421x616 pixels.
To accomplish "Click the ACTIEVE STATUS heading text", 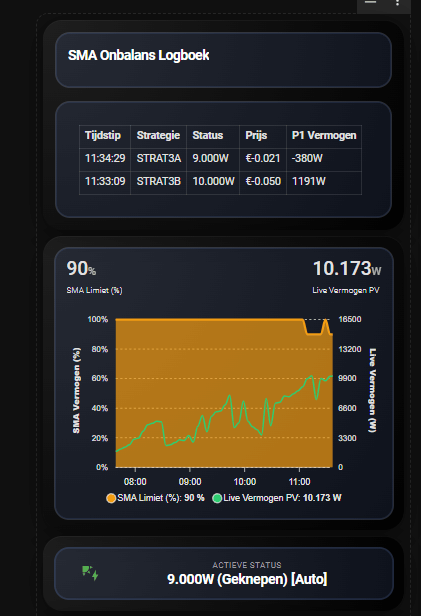I will point(247,565).
